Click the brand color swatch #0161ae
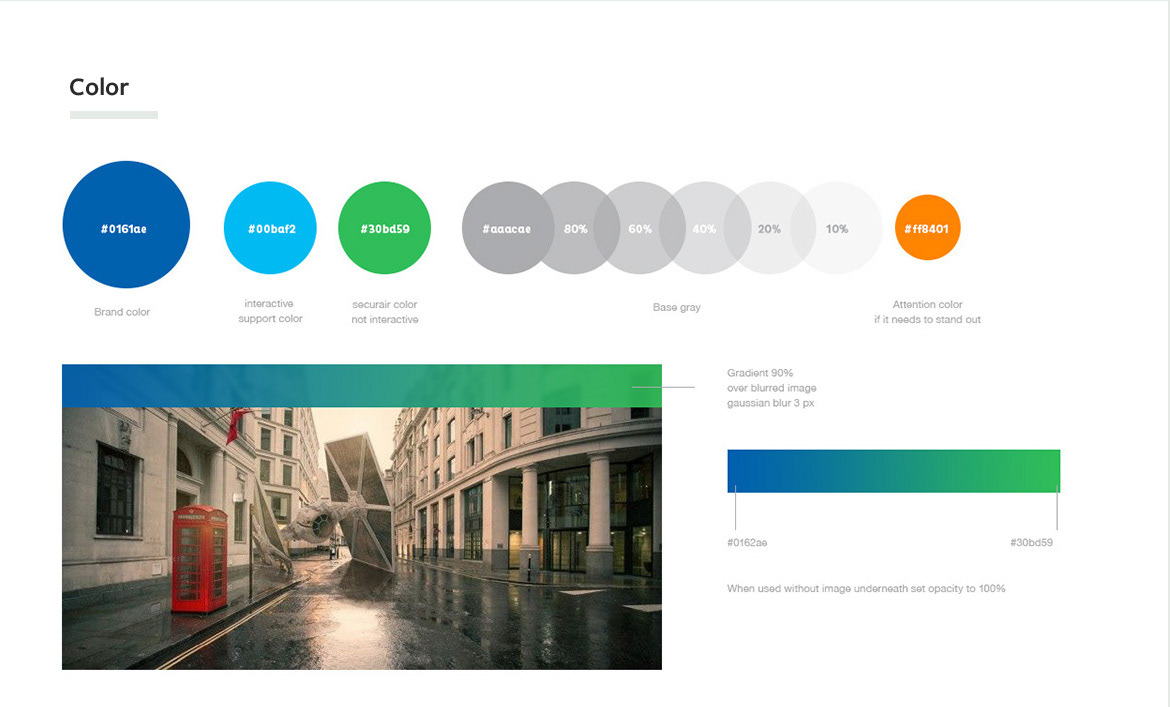Screen dimensions: 1170x707 pyautogui.click(x=126, y=224)
